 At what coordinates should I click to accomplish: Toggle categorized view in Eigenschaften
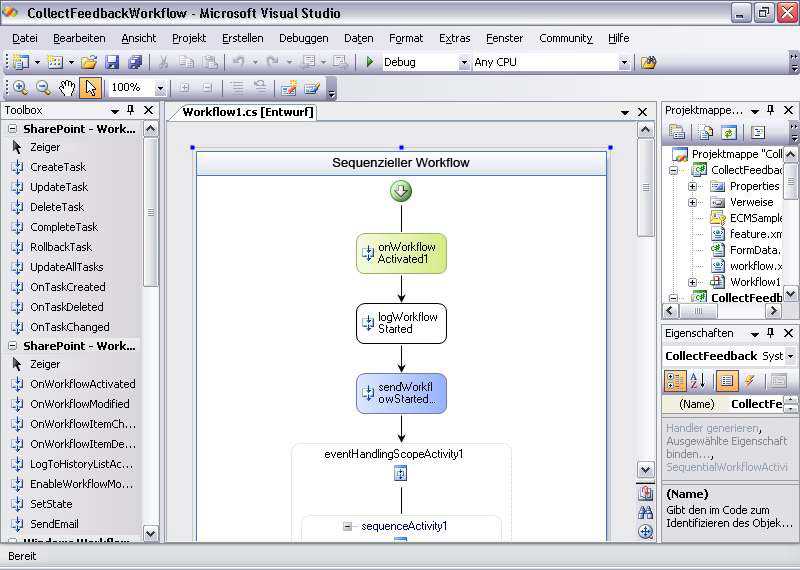tap(674, 381)
